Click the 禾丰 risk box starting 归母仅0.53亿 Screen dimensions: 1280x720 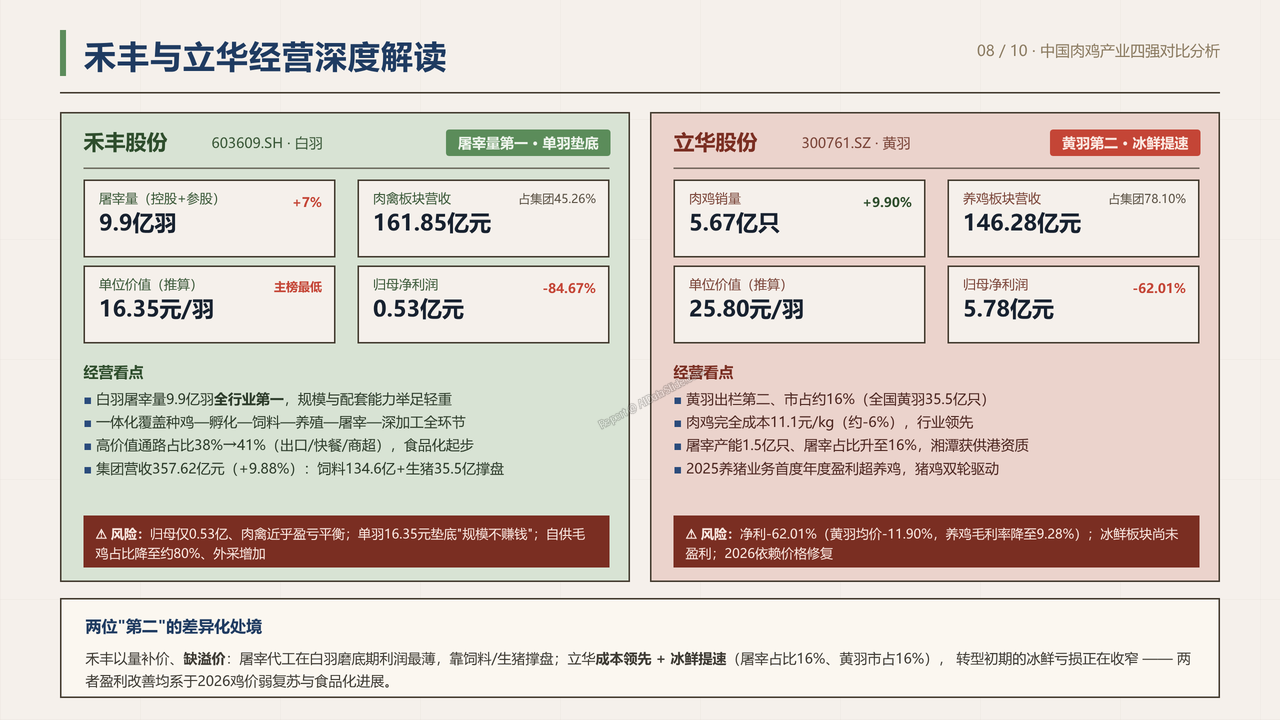coord(346,542)
